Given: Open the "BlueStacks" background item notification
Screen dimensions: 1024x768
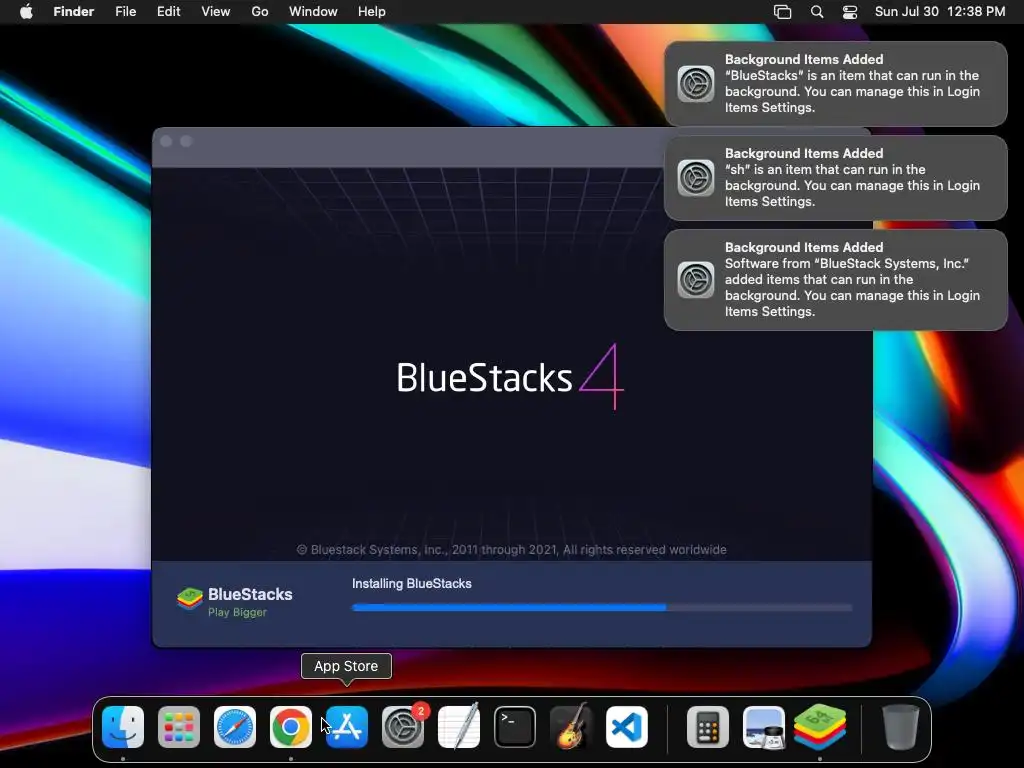Looking at the screenshot, I should [836, 84].
